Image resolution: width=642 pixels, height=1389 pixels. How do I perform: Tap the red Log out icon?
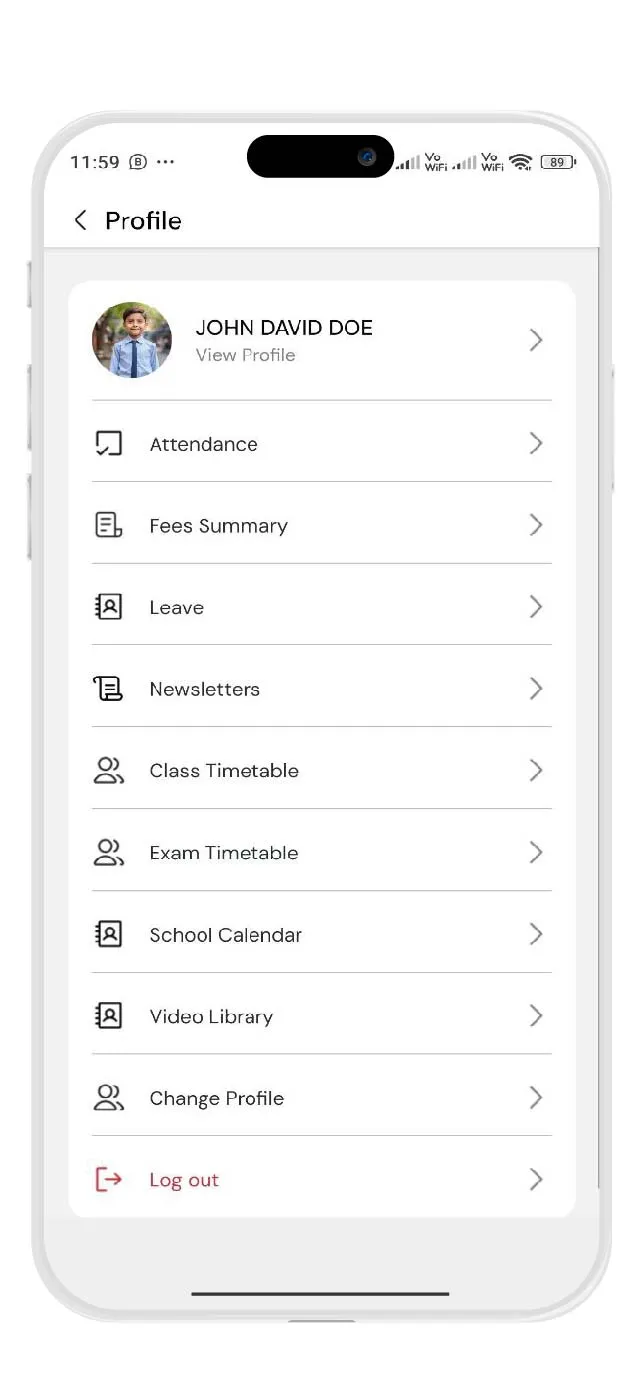[108, 1180]
